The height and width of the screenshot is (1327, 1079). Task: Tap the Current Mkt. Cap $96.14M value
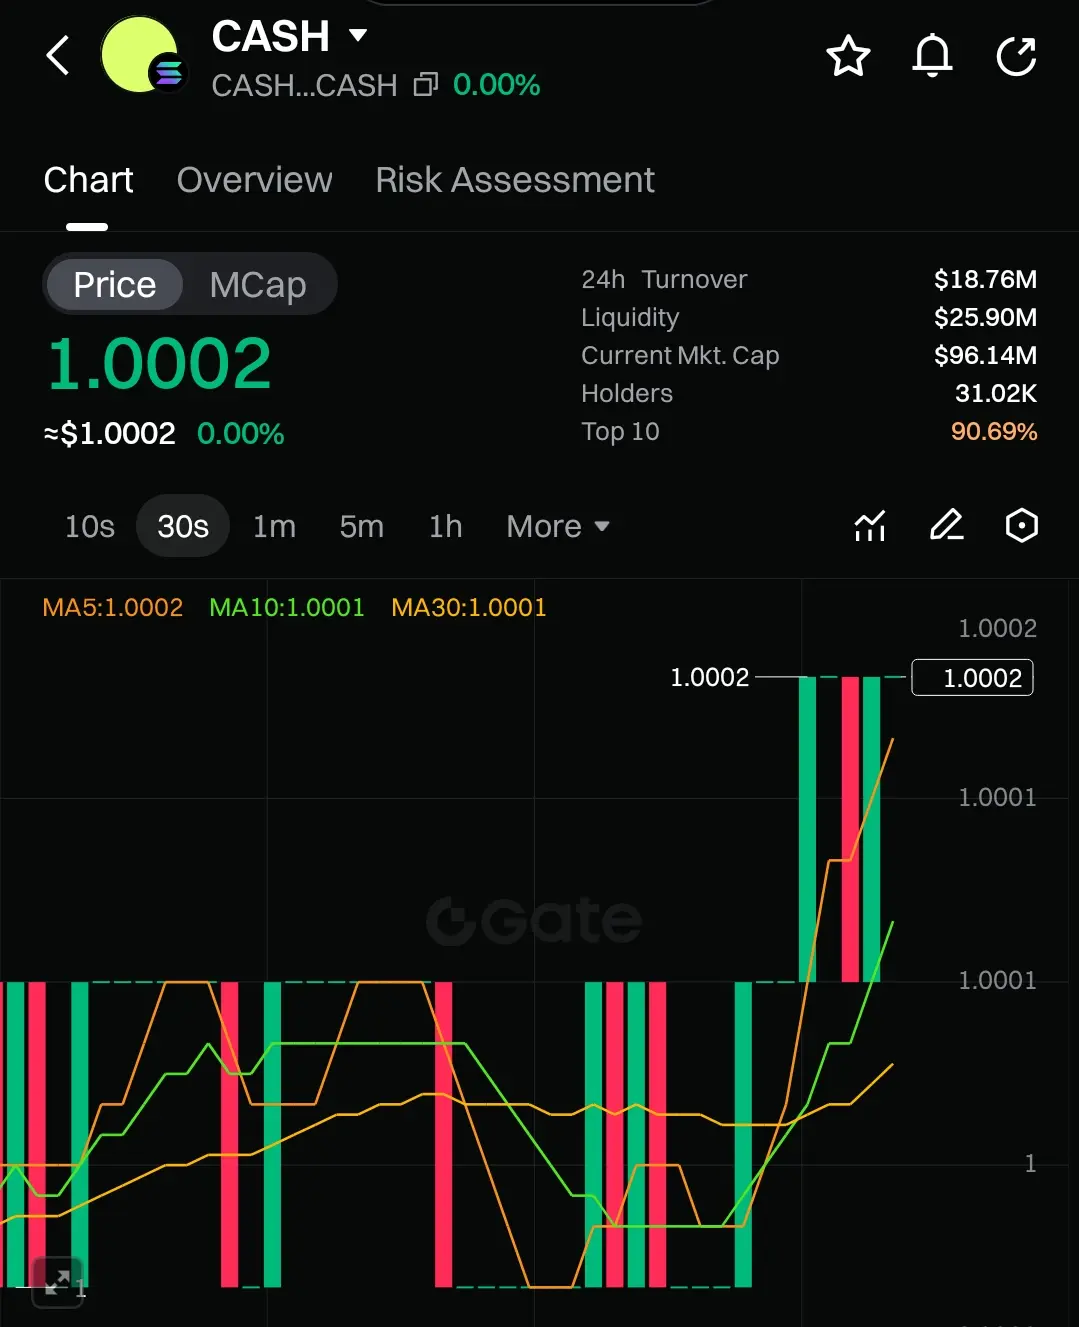[985, 355]
